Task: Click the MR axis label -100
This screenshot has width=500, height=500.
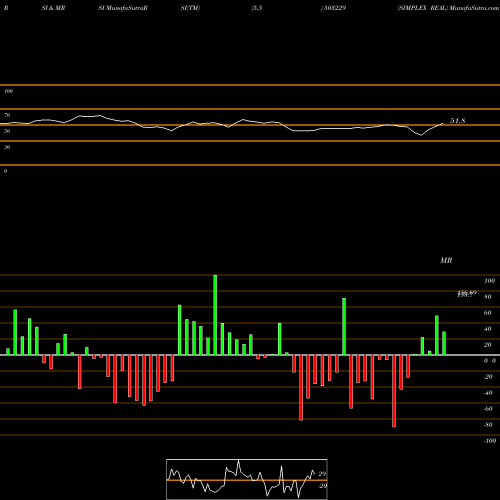Action: (490, 441)
